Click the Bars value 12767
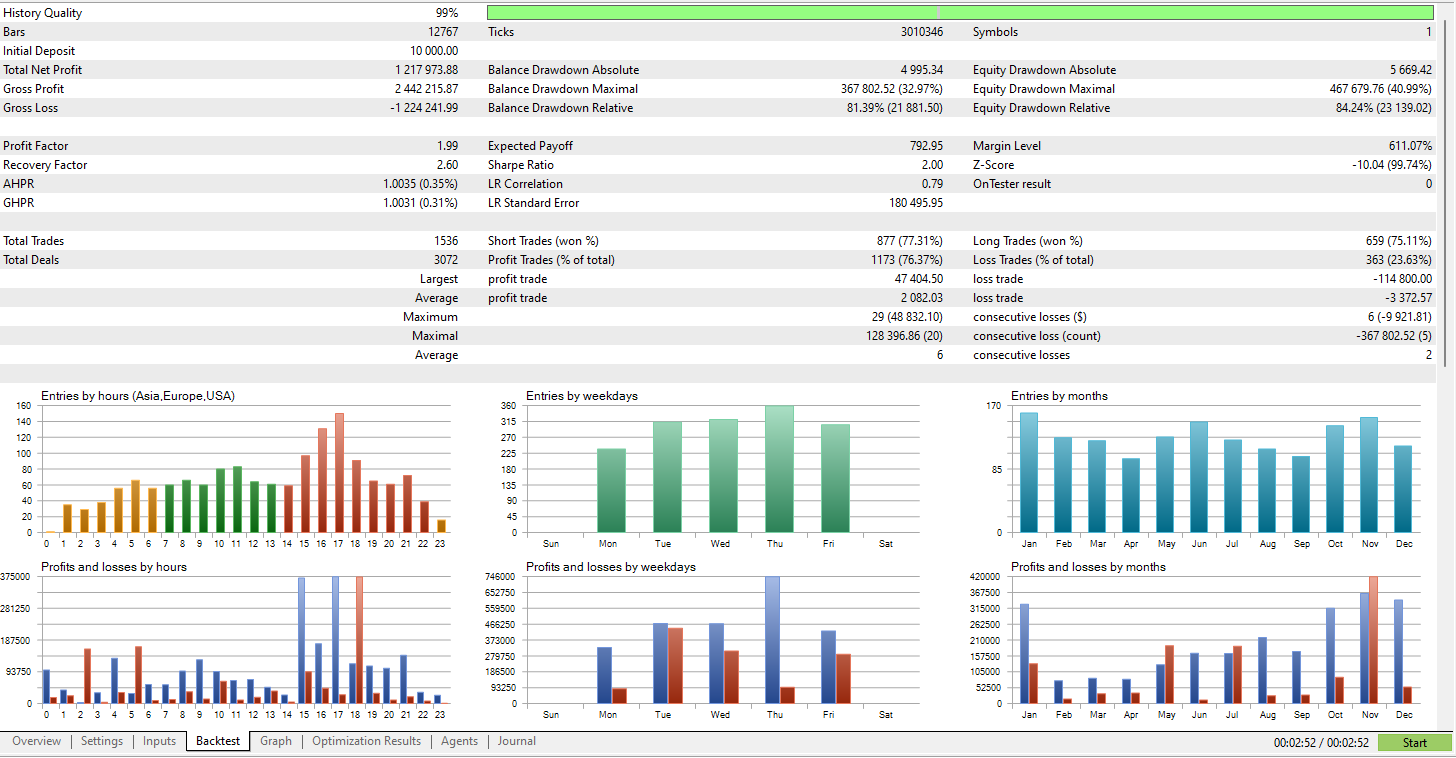This screenshot has width=1456, height=758. click(x=441, y=32)
